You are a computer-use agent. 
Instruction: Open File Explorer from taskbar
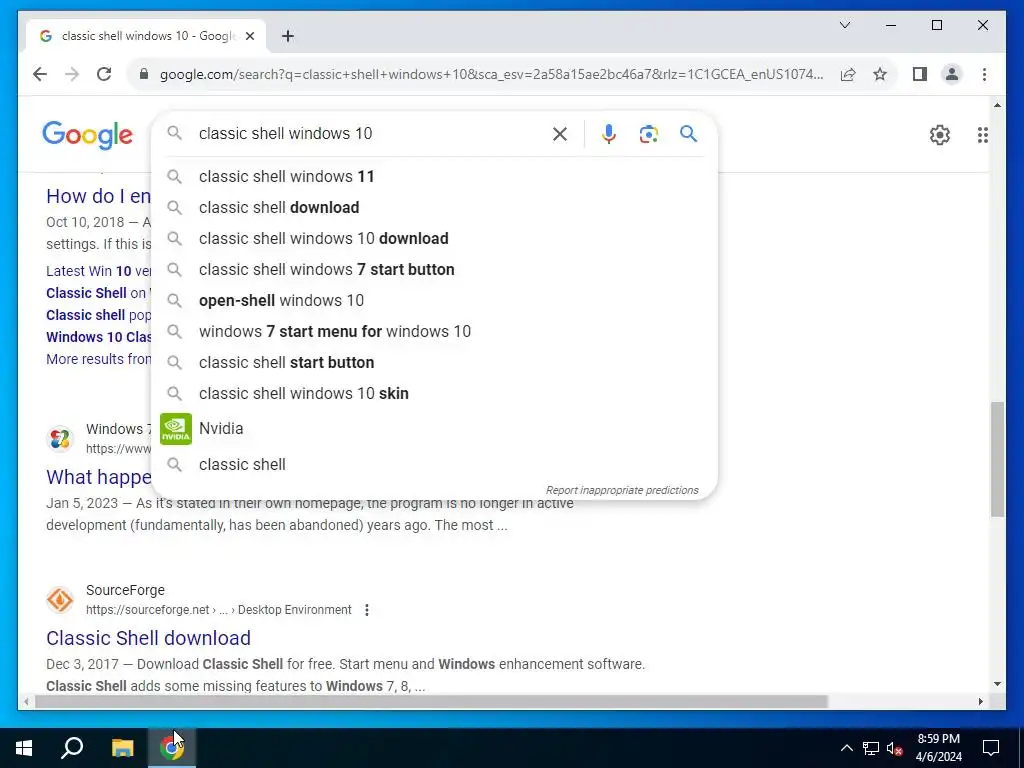pos(122,748)
